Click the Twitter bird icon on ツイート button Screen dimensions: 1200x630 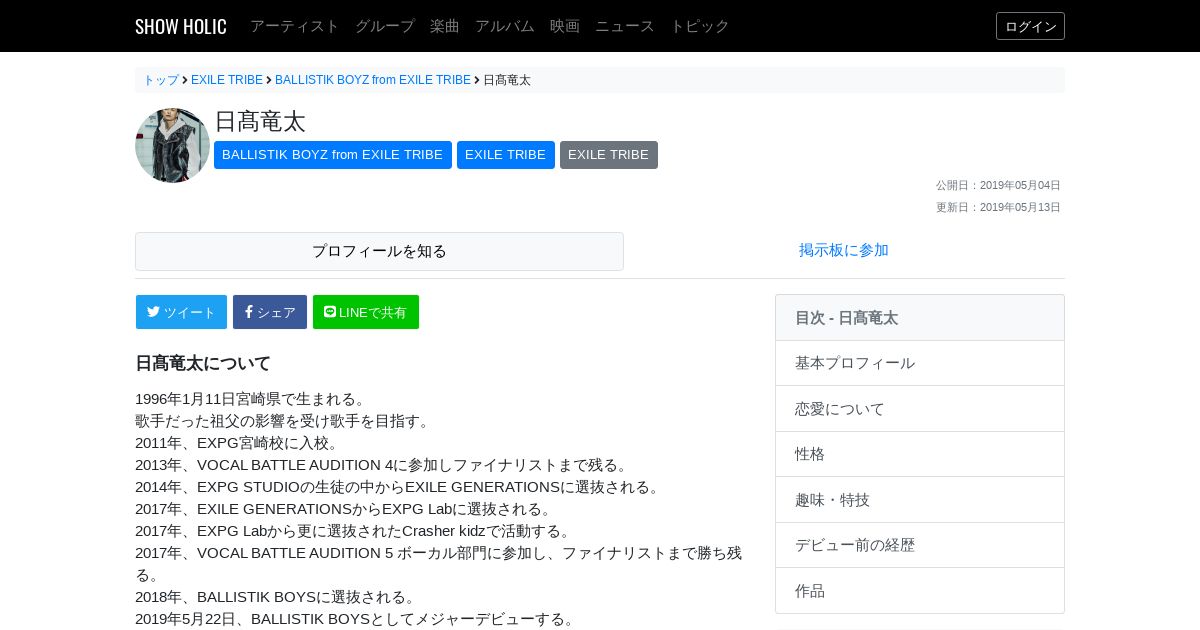coord(153,312)
